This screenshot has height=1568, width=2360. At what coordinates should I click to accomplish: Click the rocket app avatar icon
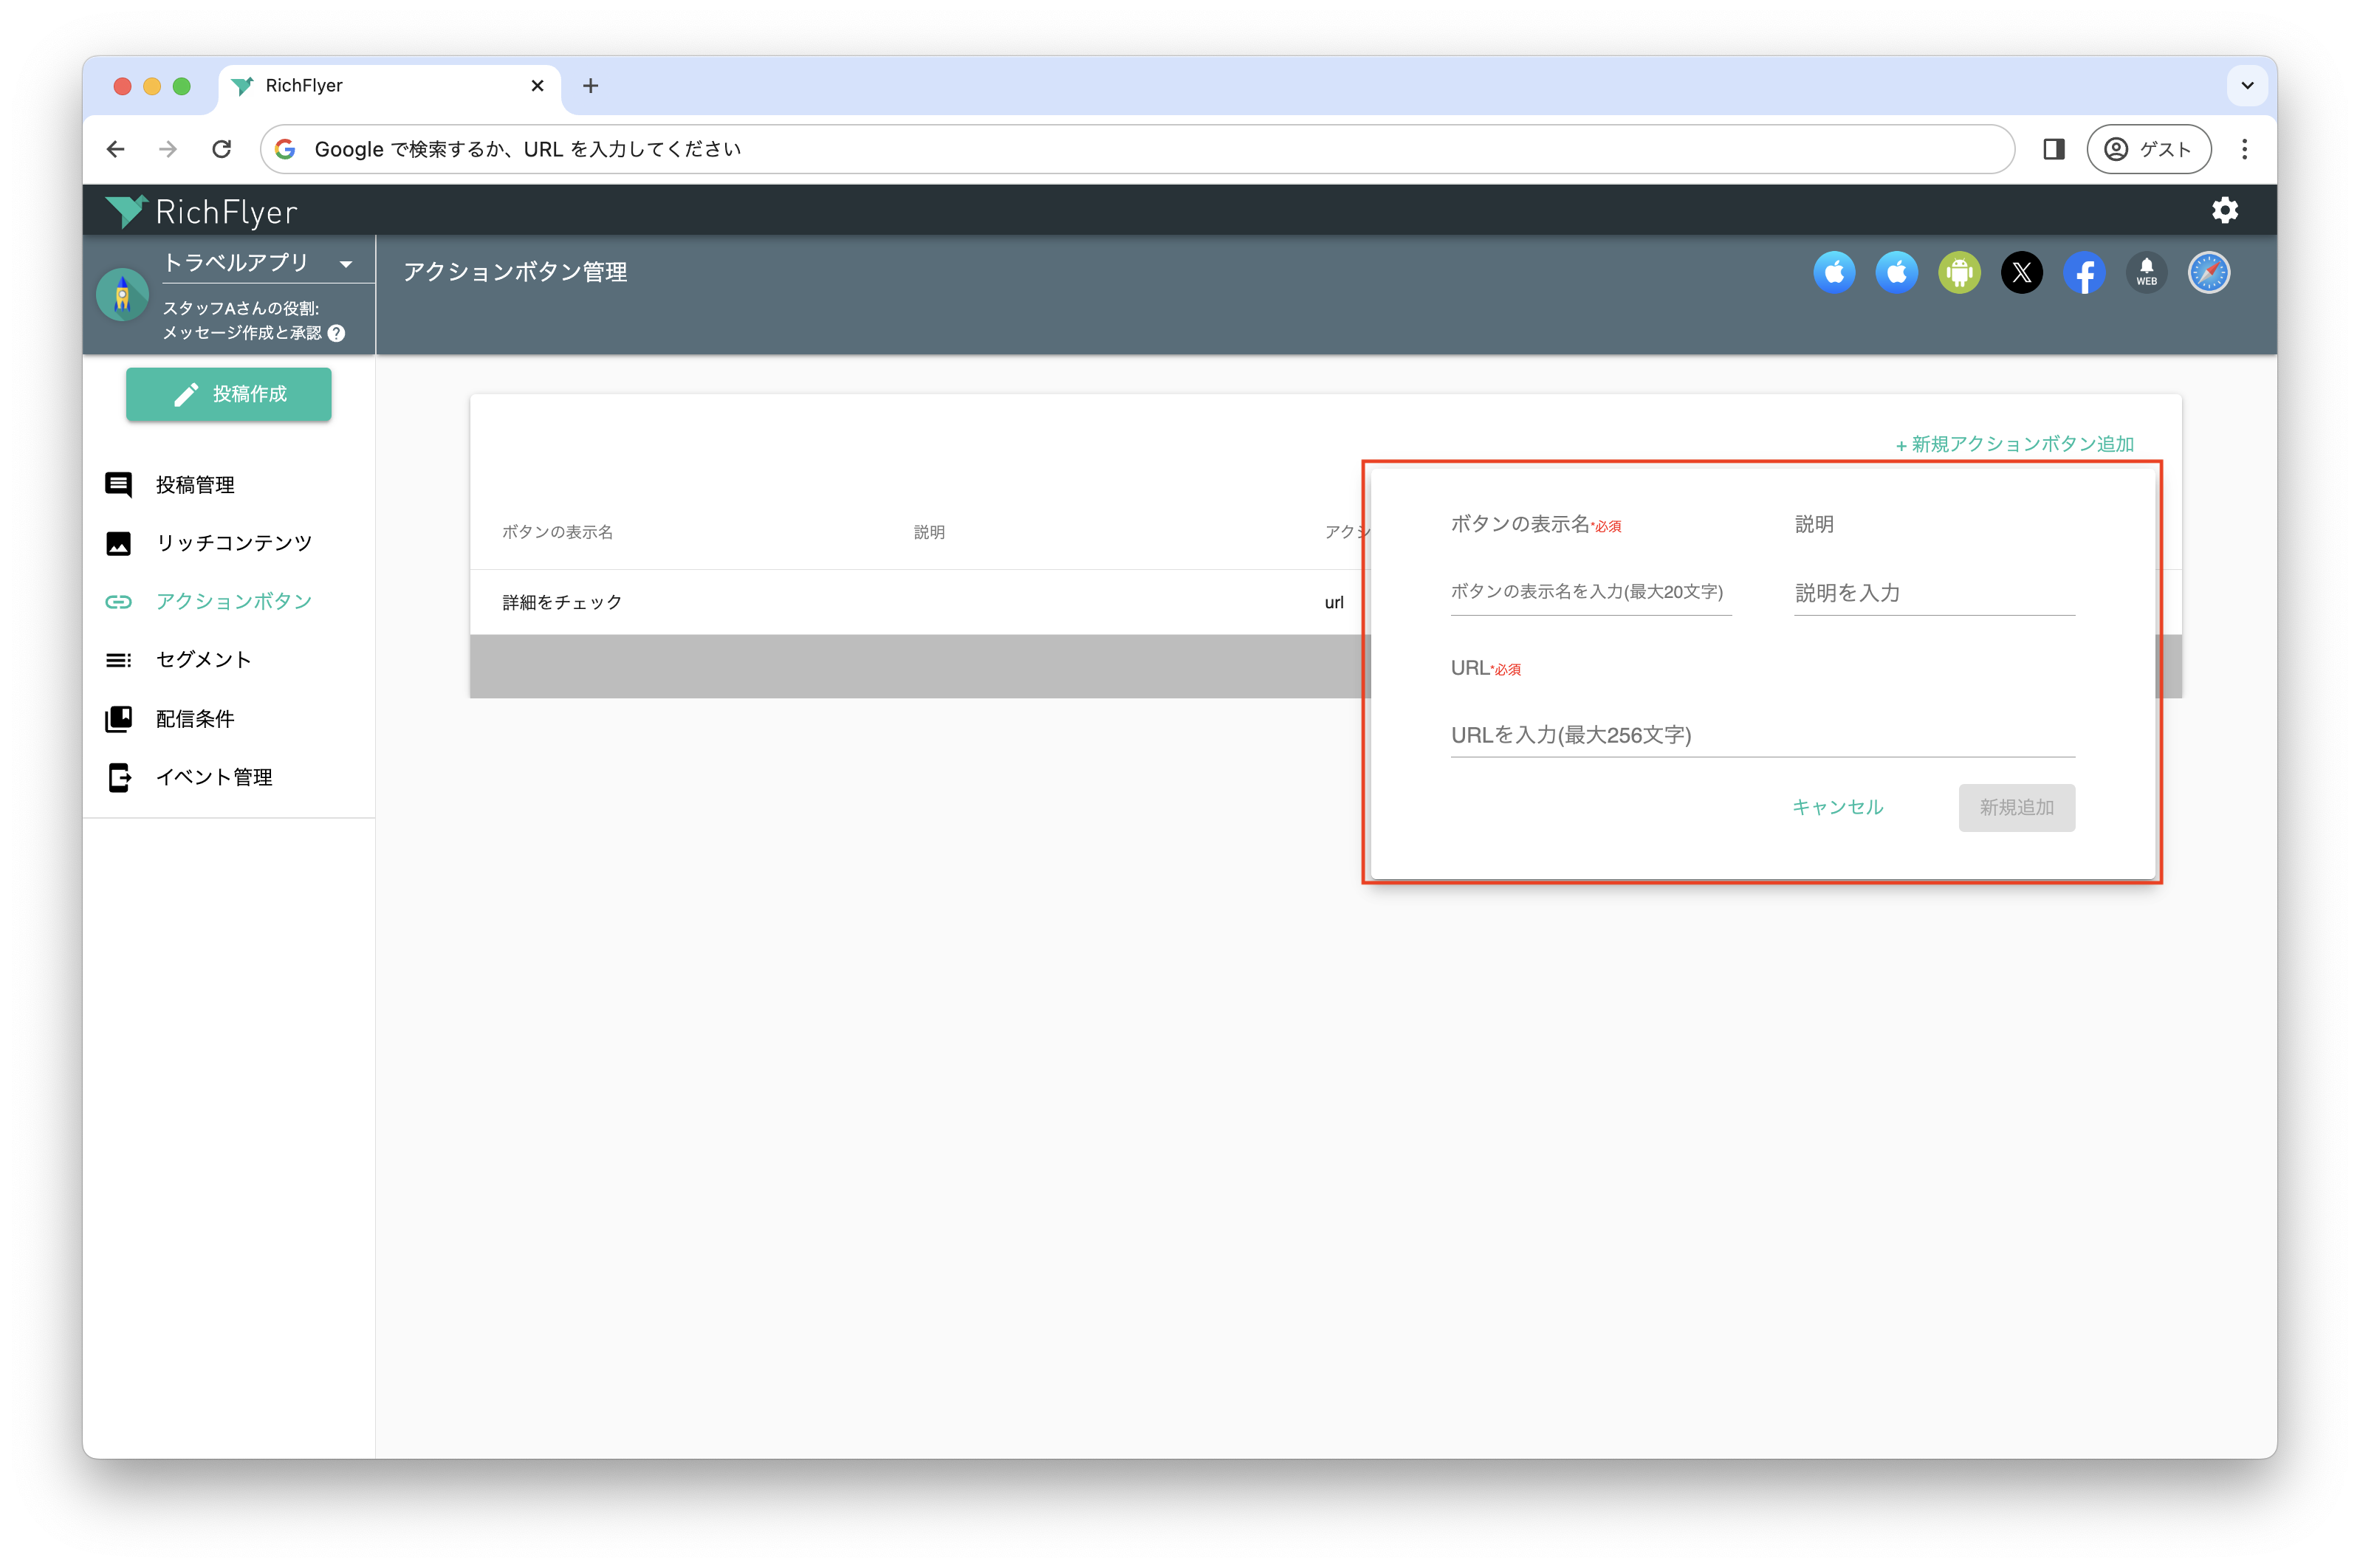coord(122,295)
